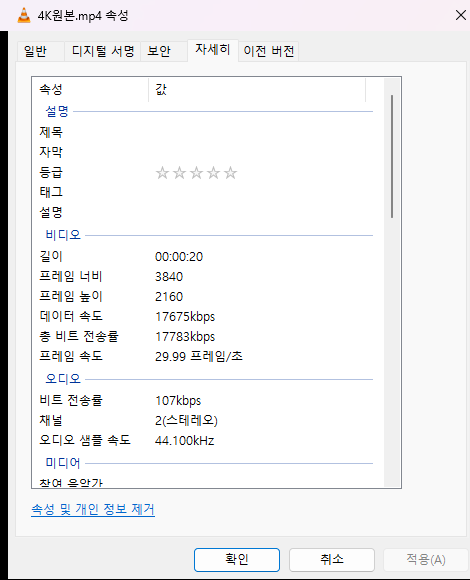The height and width of the screenshot is (580, 470).
Task: Go to the 이전 버전 tab
Action: (x=268, y=51)
